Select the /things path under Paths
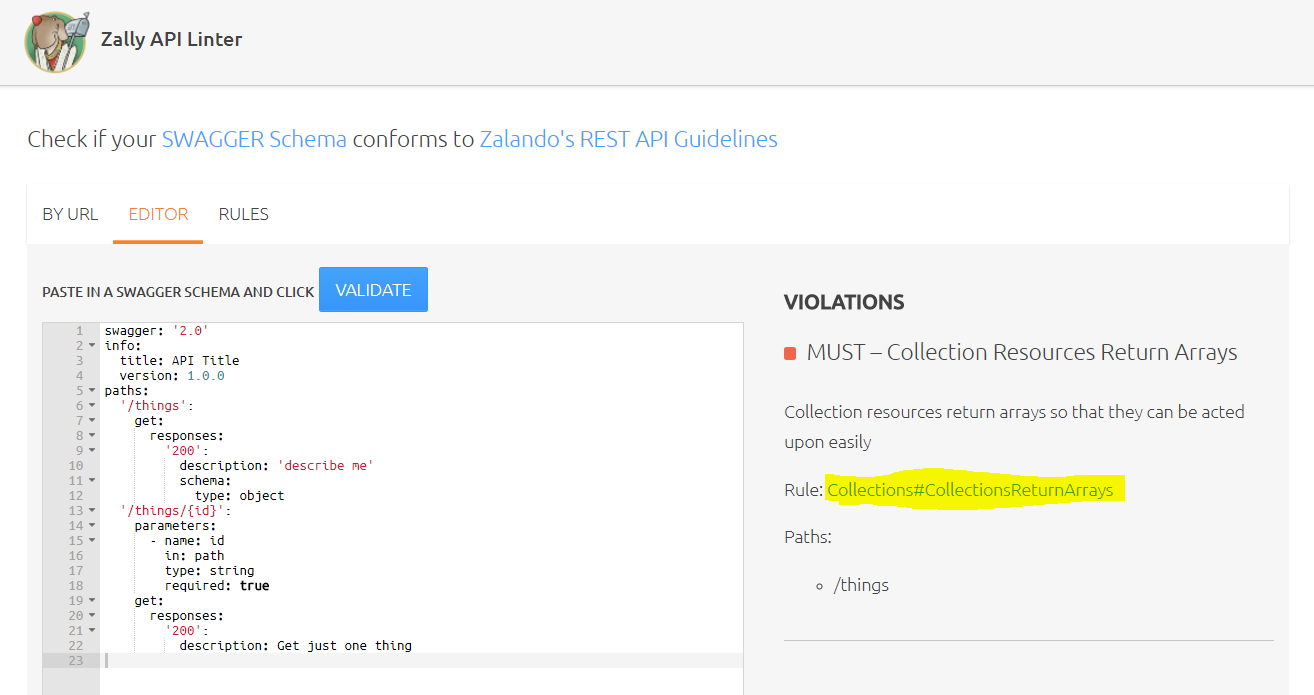 [x=861, y=584]
